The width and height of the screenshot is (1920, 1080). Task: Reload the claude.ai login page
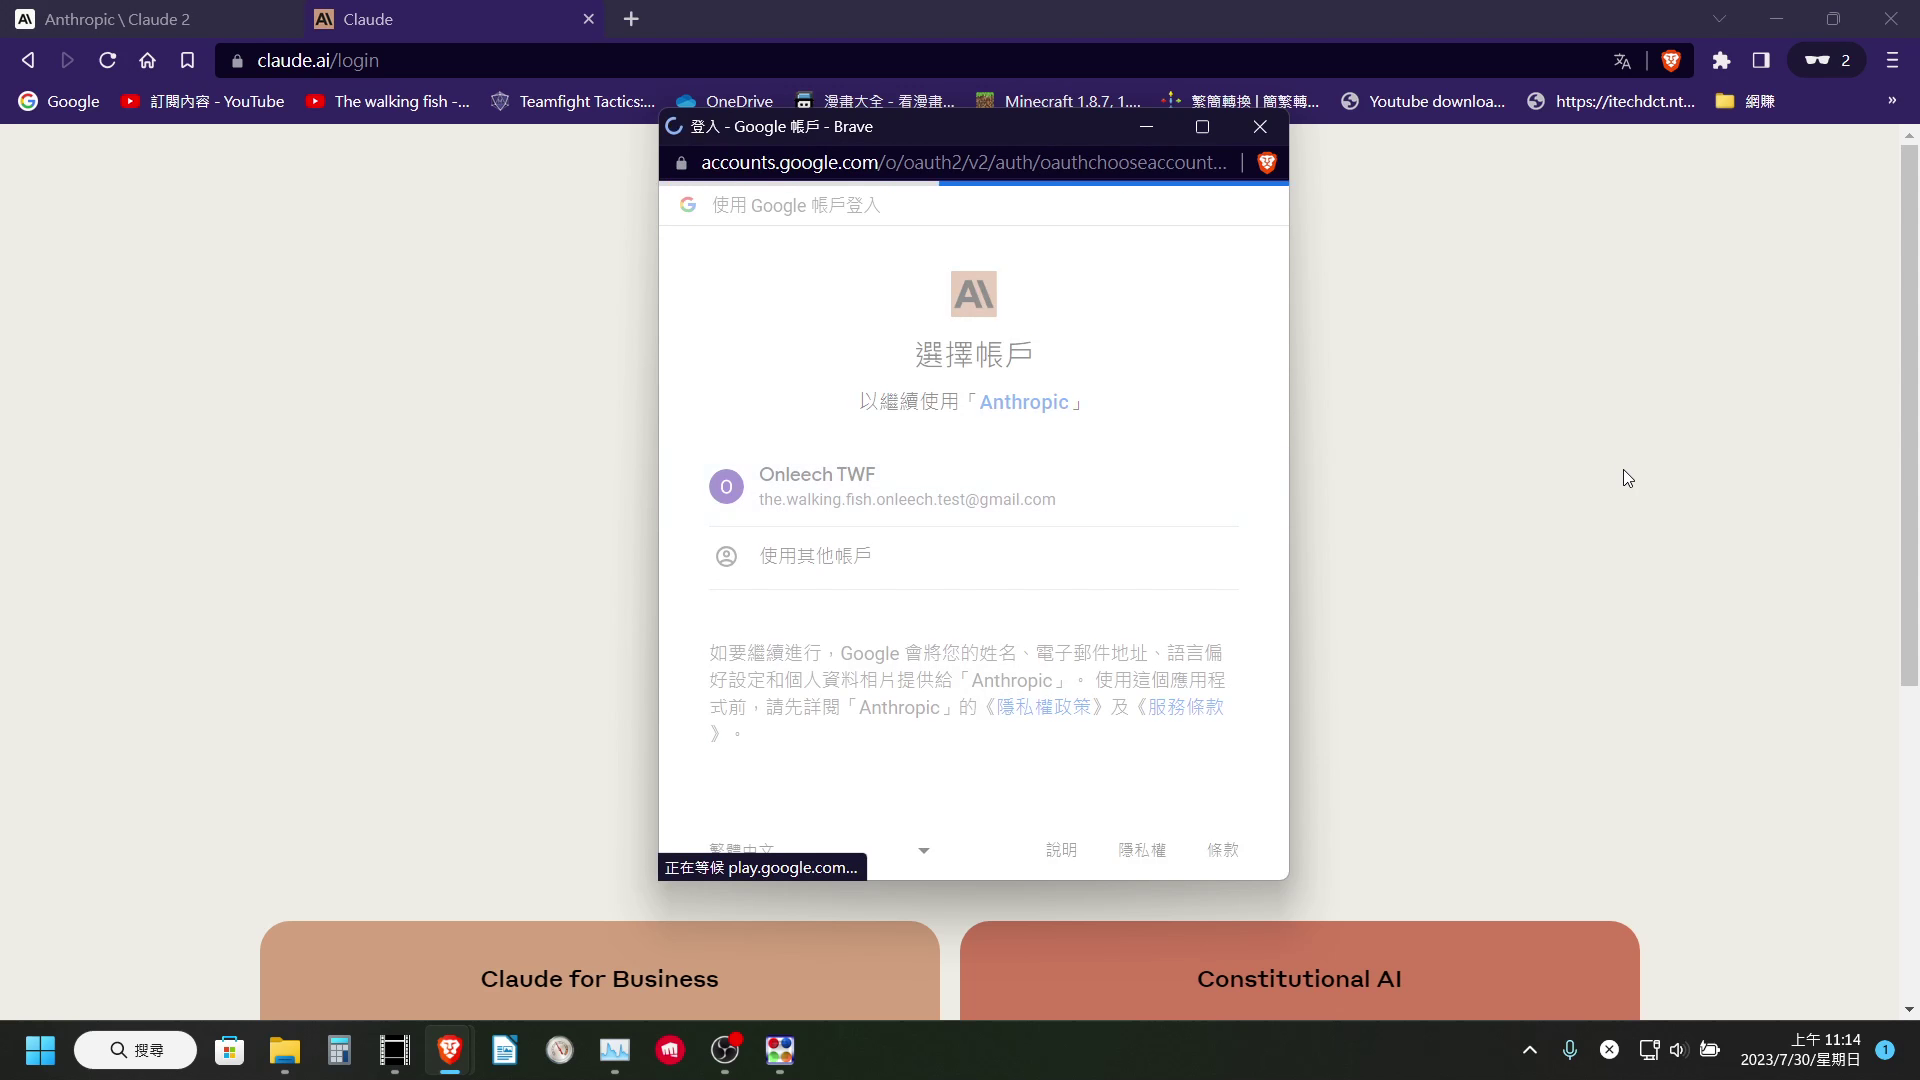(x=108, y=61)
